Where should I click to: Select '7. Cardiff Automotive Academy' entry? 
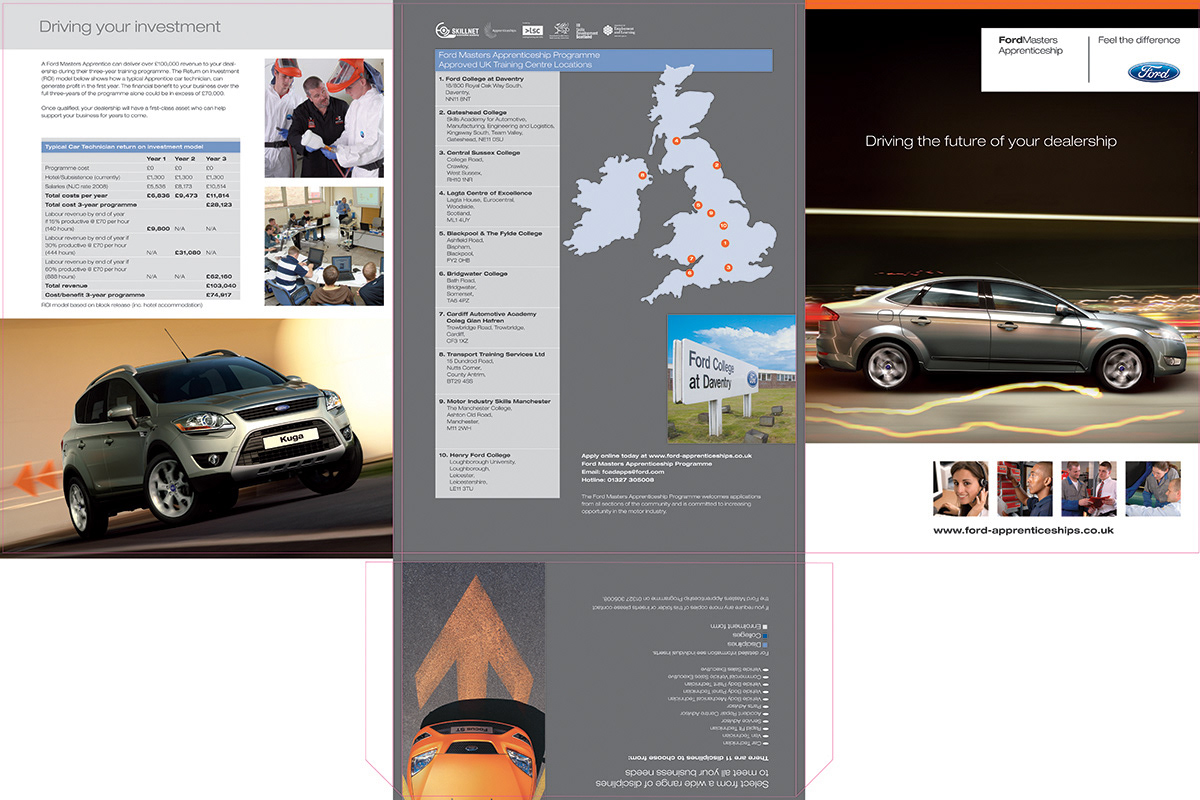click(x=497, y=328)
